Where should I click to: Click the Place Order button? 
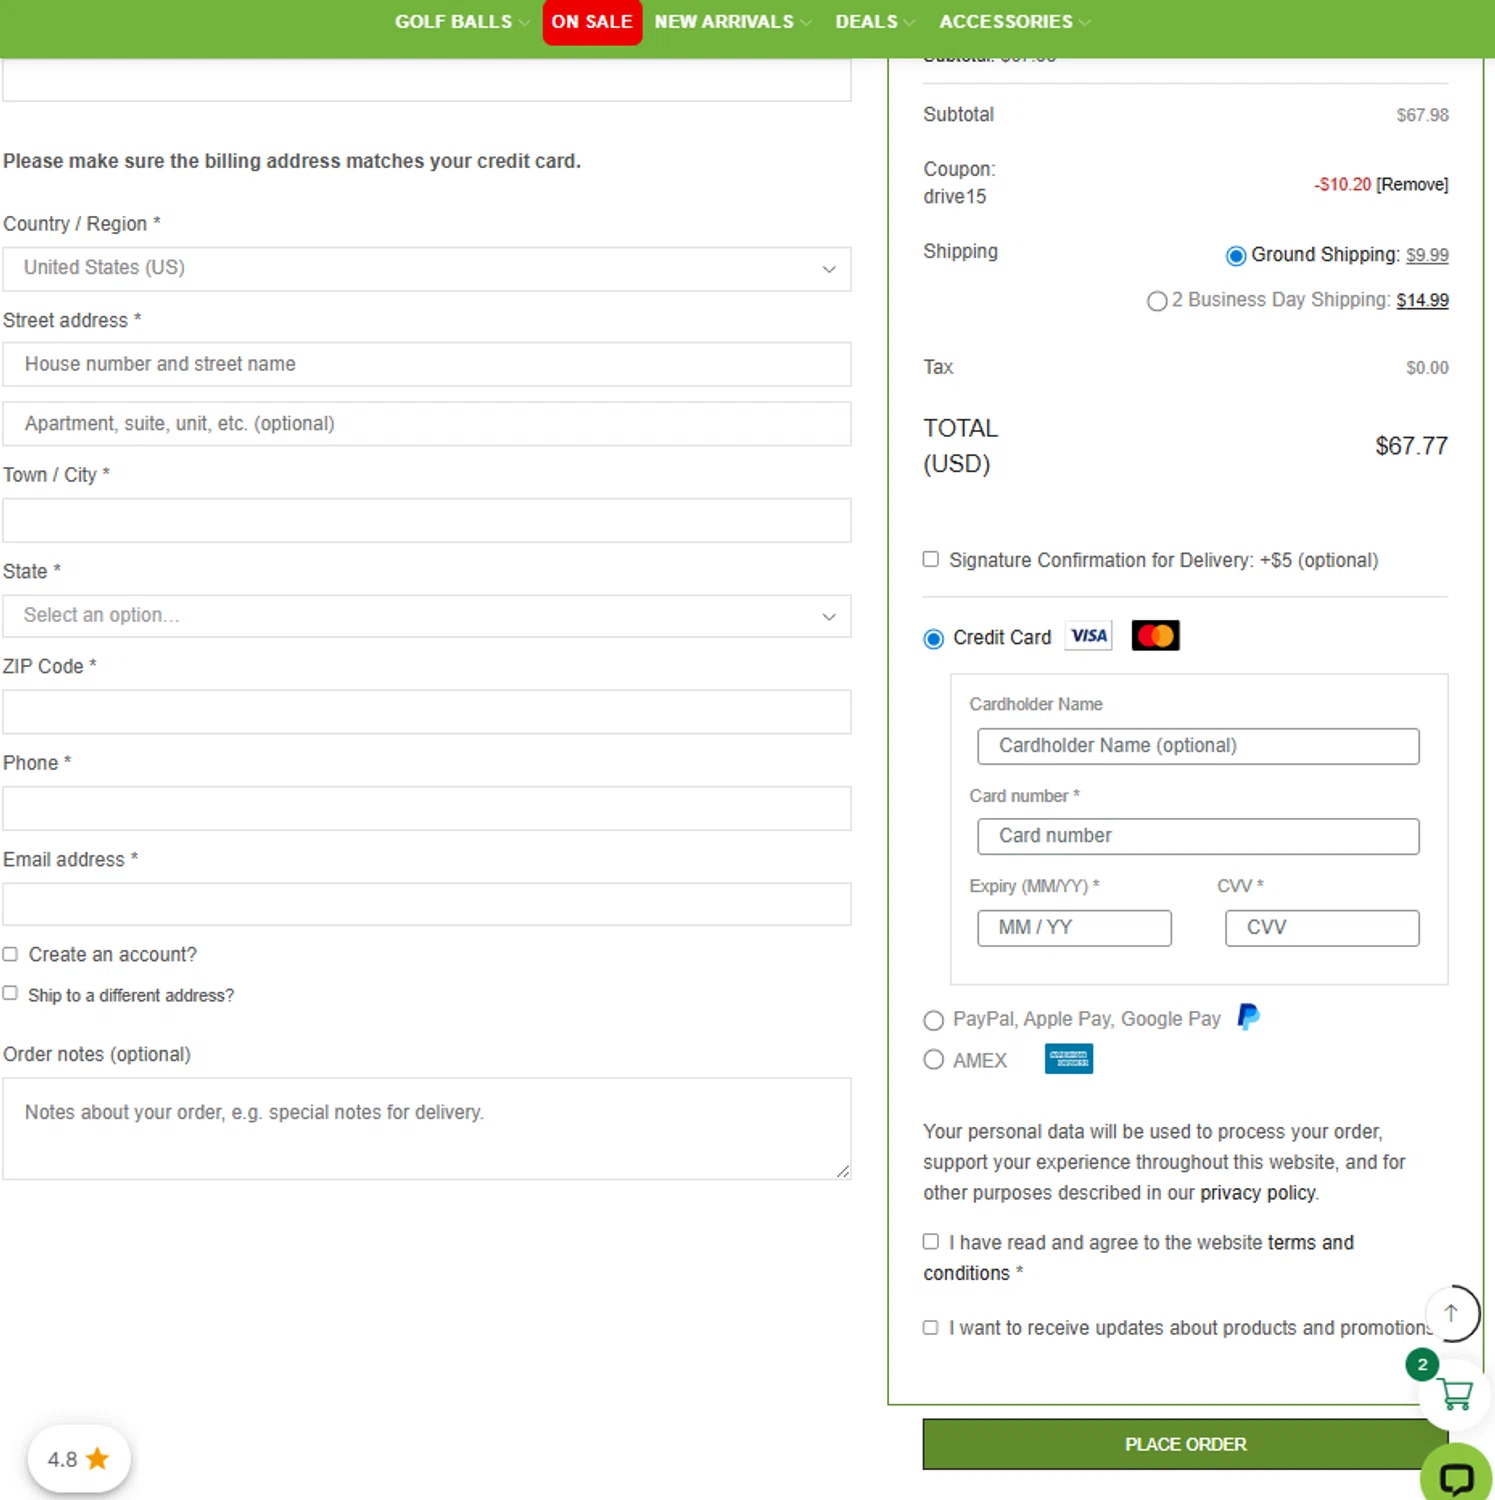click(x=1185, y=1444)
